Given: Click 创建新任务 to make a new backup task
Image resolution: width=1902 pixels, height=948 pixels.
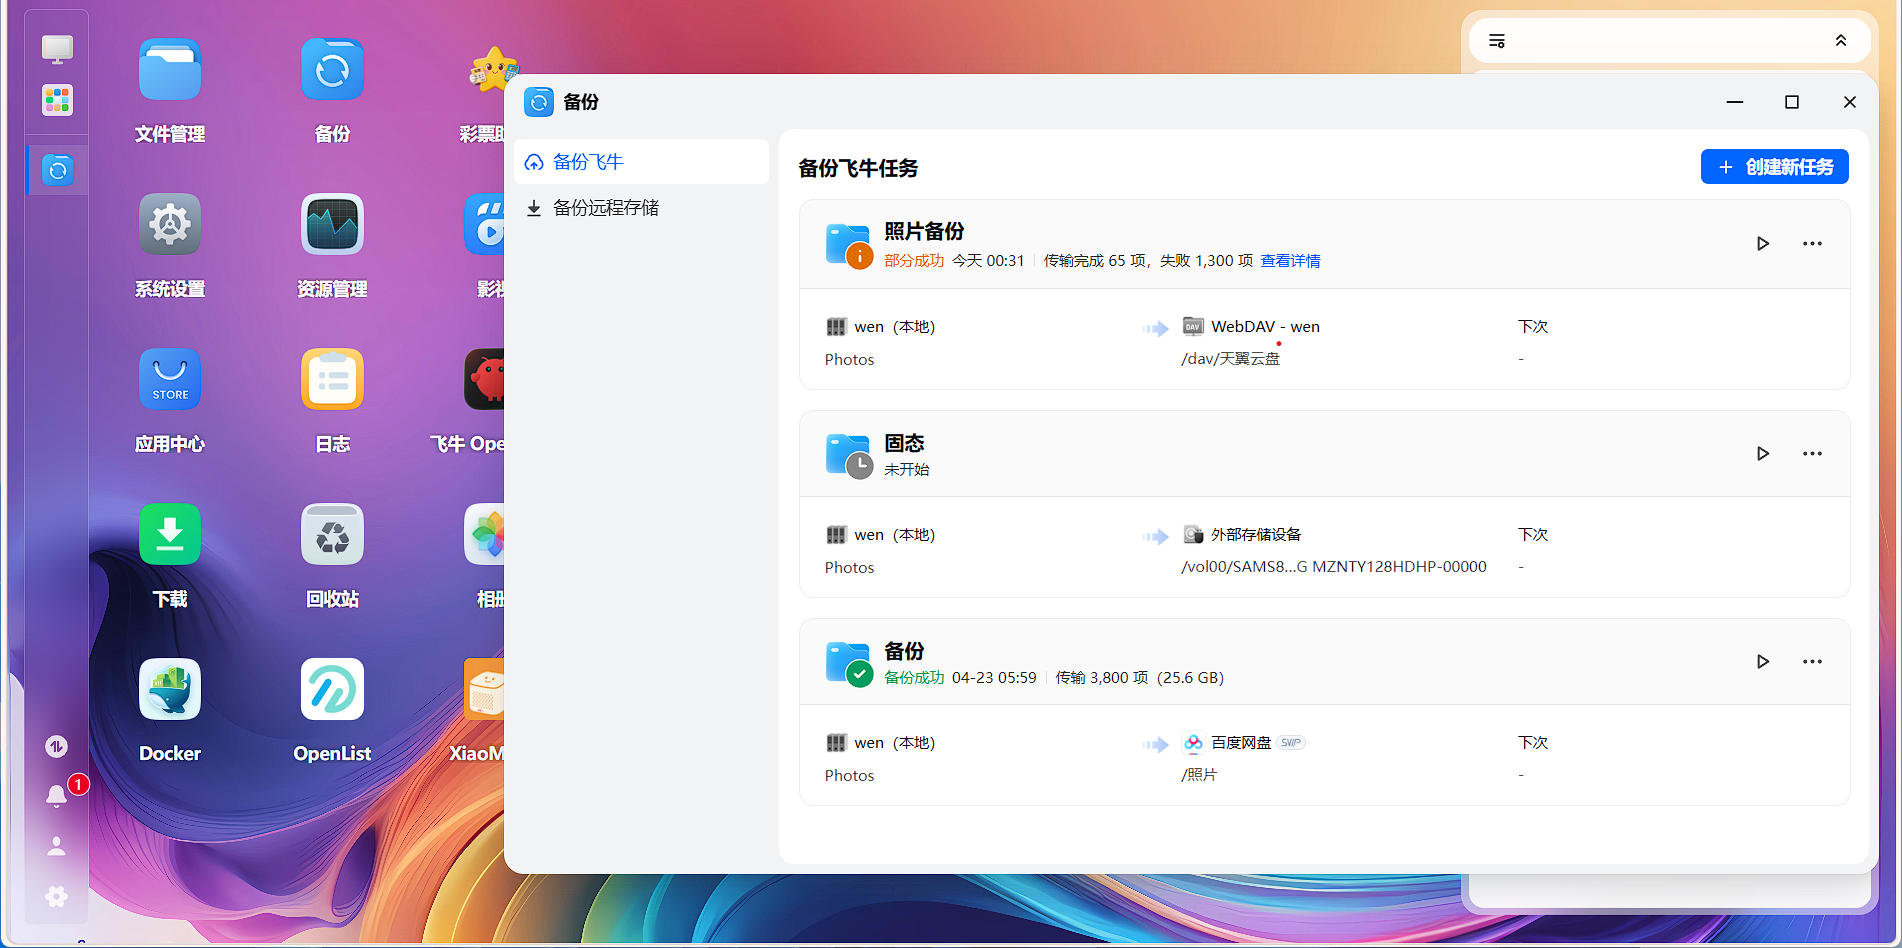Looking at the screenshot, I should (1774, 166).
